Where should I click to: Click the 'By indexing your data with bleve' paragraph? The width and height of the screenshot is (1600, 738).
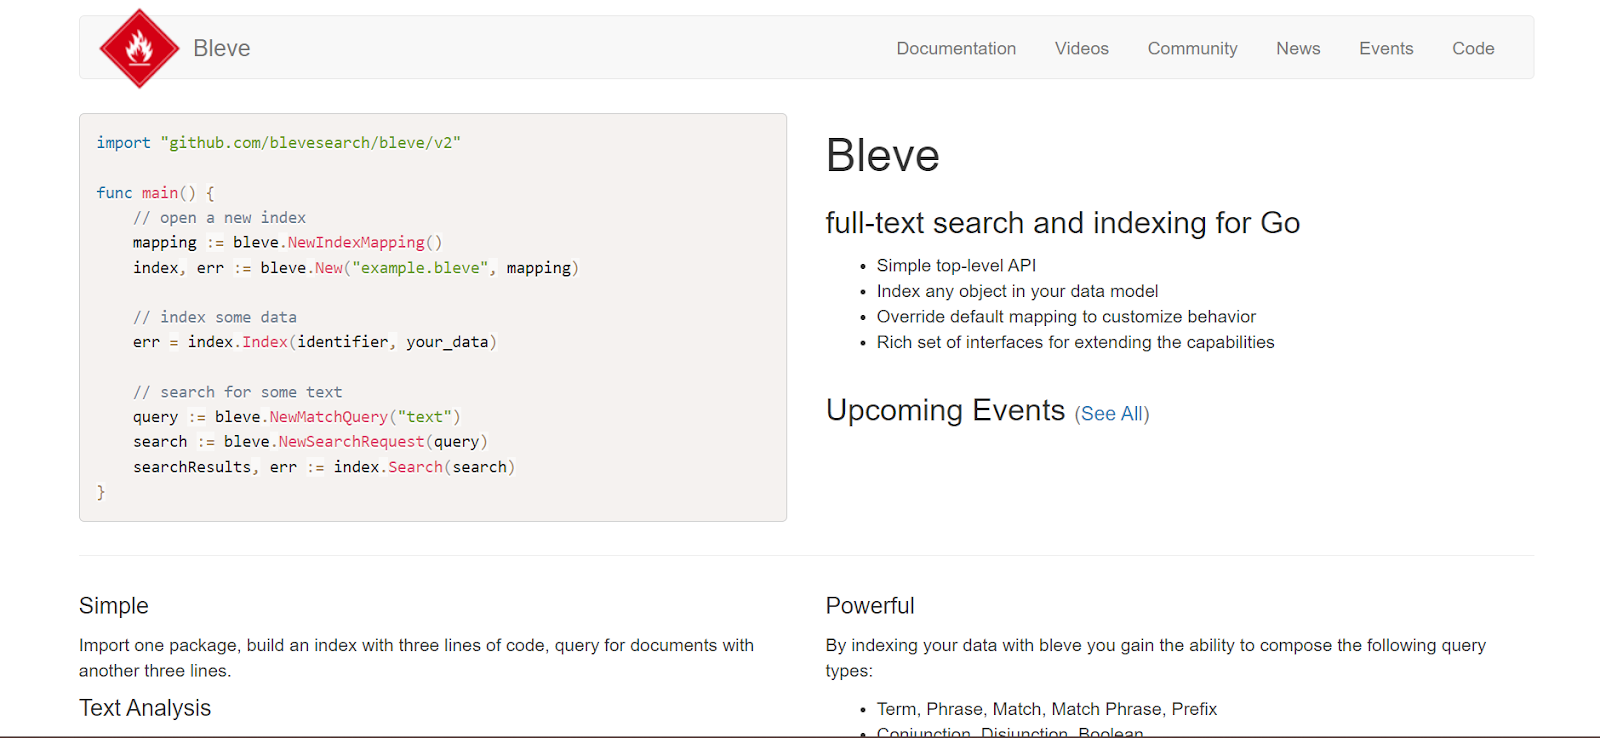click(1156, 658)
